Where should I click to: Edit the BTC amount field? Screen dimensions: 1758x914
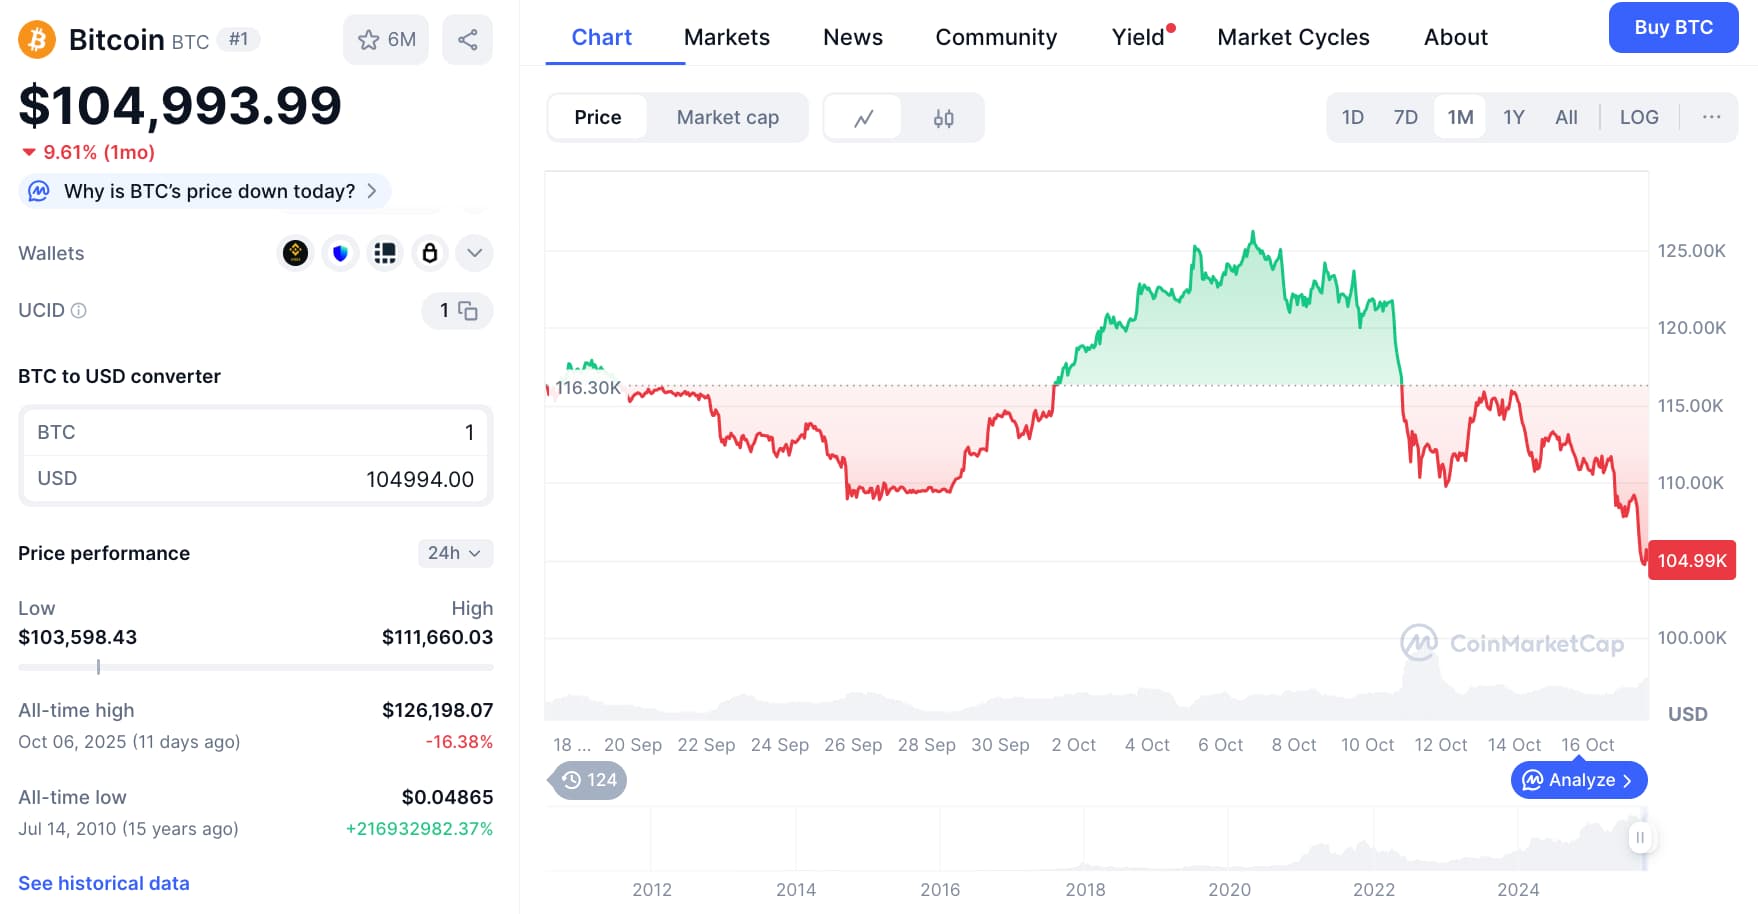256,432
